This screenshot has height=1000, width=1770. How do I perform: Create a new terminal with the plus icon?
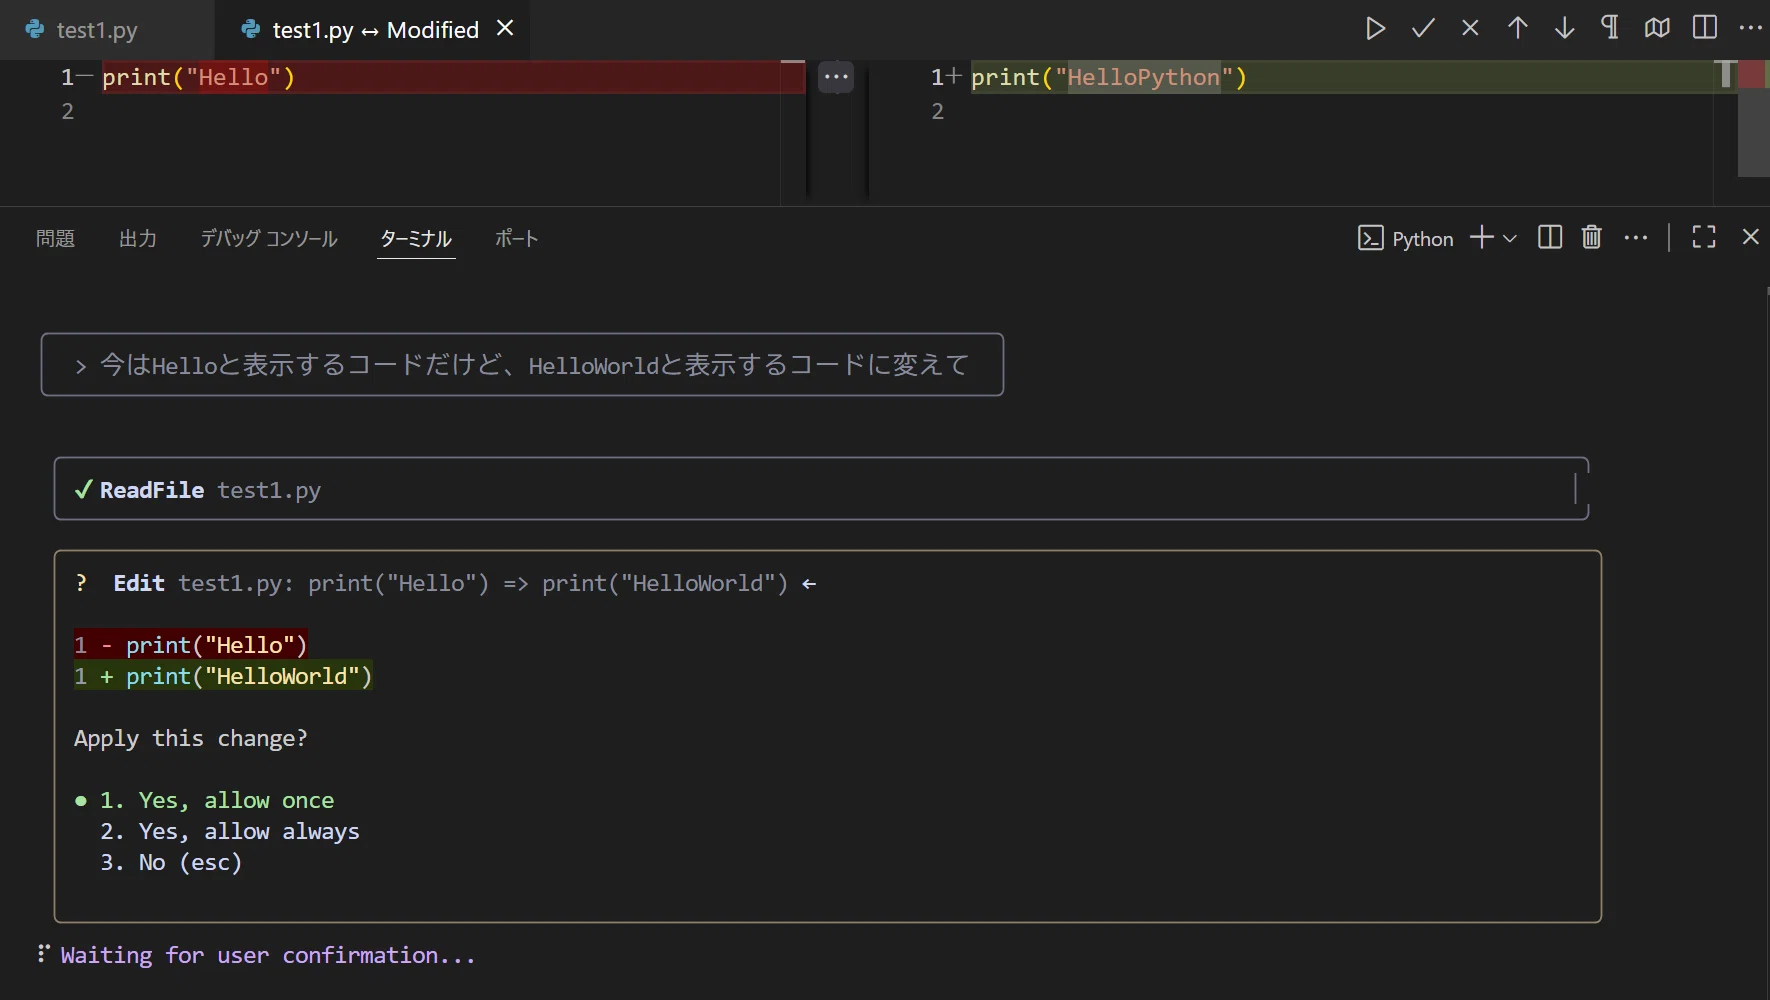pyautogui.click(x=1482, y=238)
